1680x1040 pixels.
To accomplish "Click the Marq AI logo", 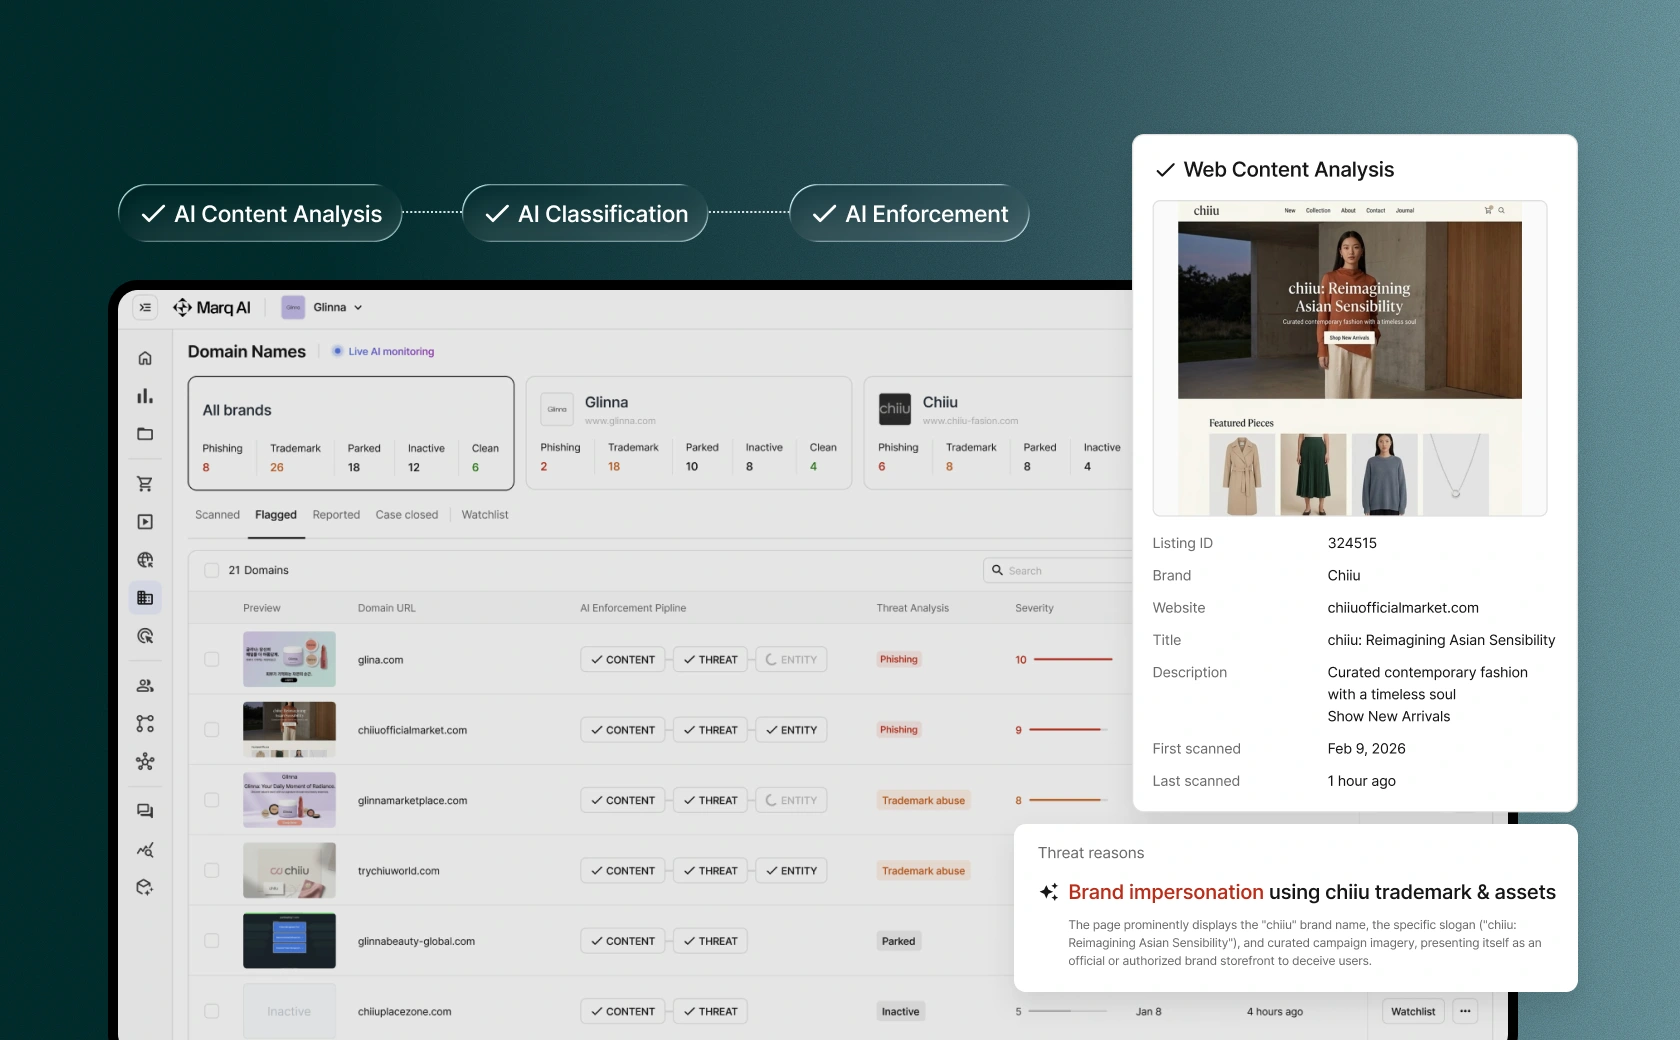I will pos(211,307).
